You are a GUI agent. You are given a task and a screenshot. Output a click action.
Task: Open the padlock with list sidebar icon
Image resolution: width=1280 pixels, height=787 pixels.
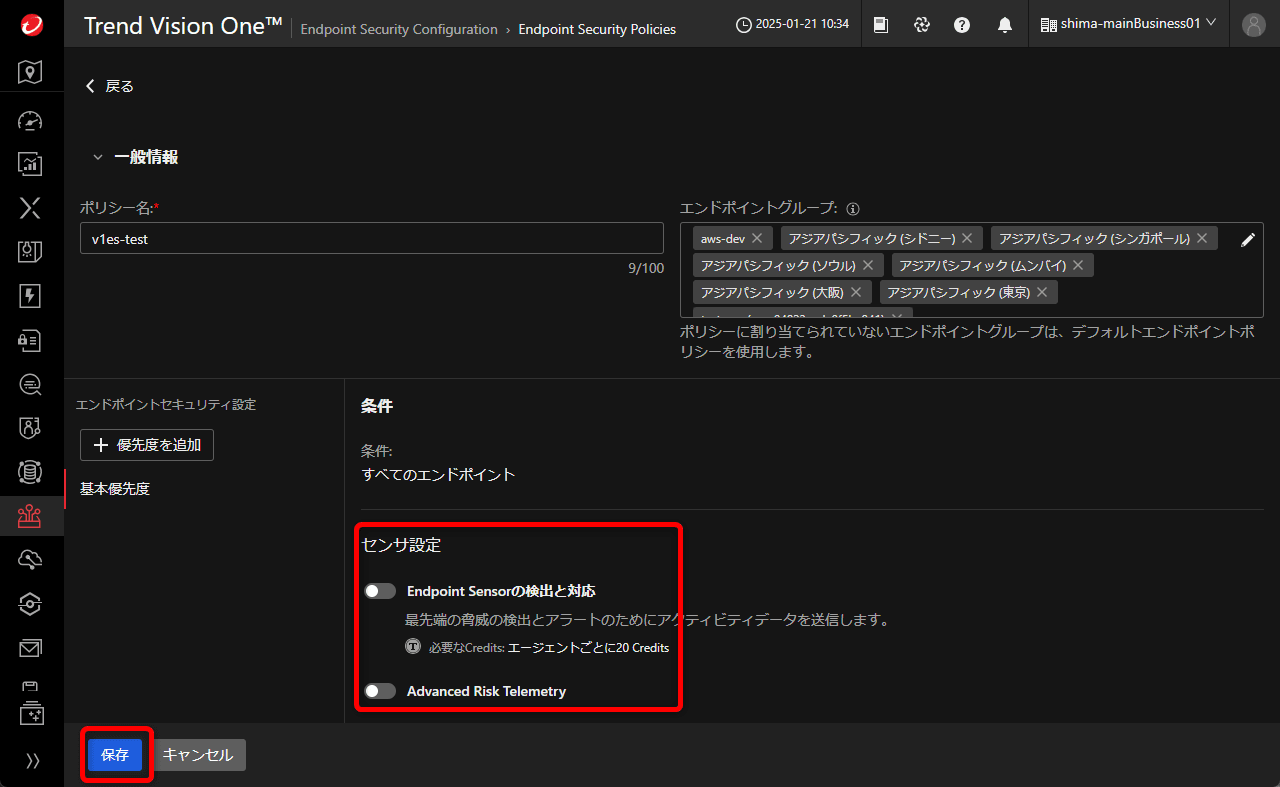[x=31, y=340]
